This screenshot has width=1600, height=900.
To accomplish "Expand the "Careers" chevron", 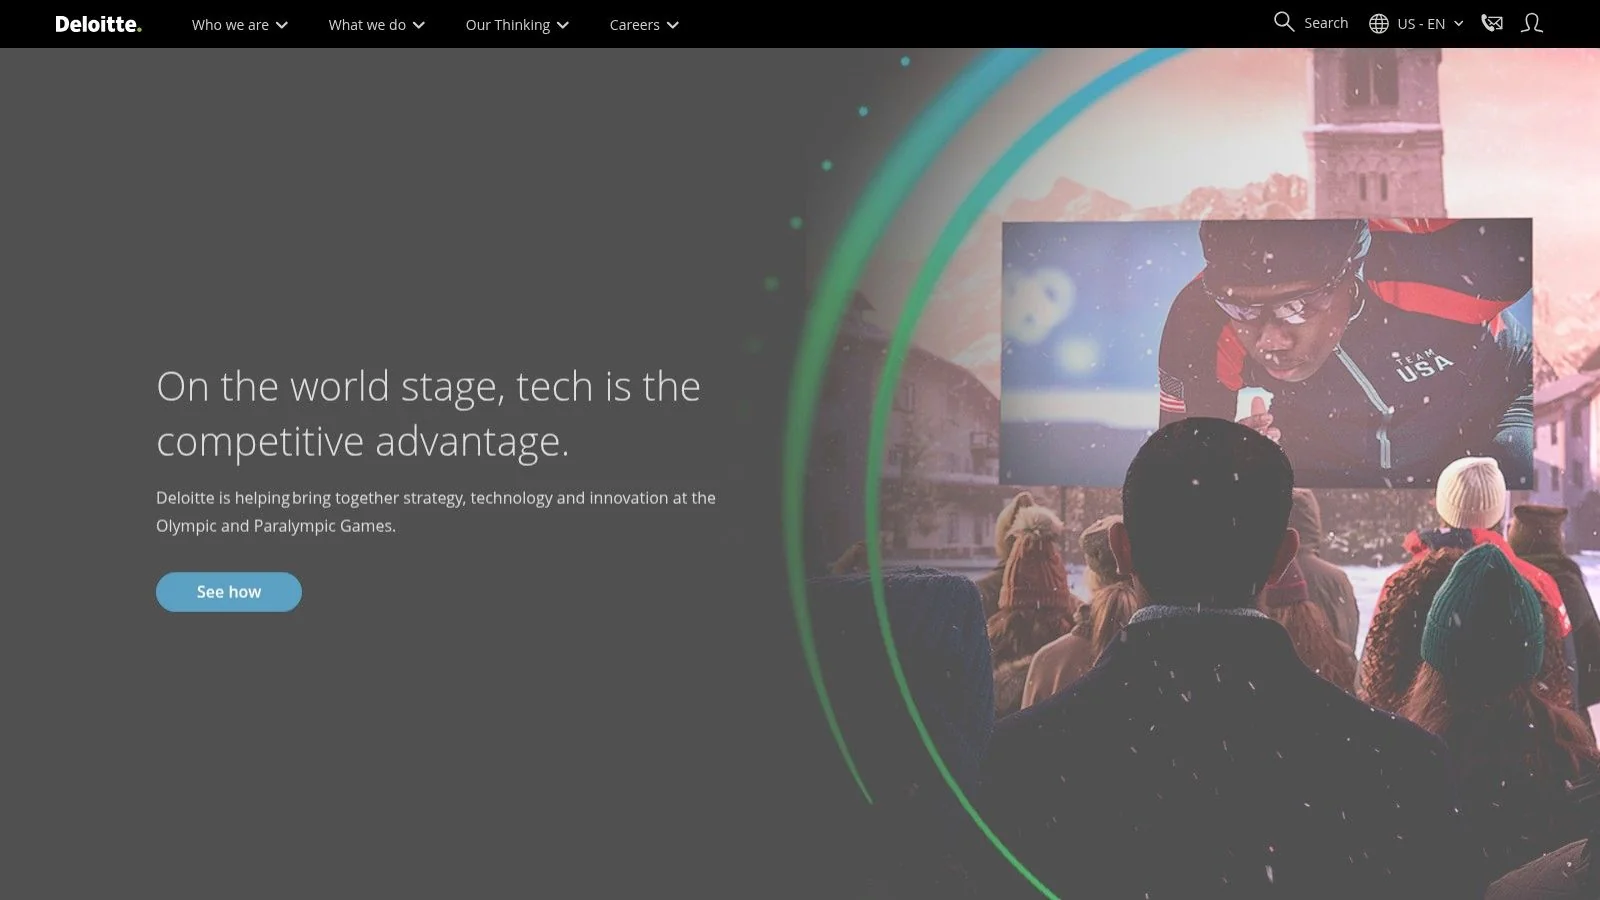I will (672, 25).
